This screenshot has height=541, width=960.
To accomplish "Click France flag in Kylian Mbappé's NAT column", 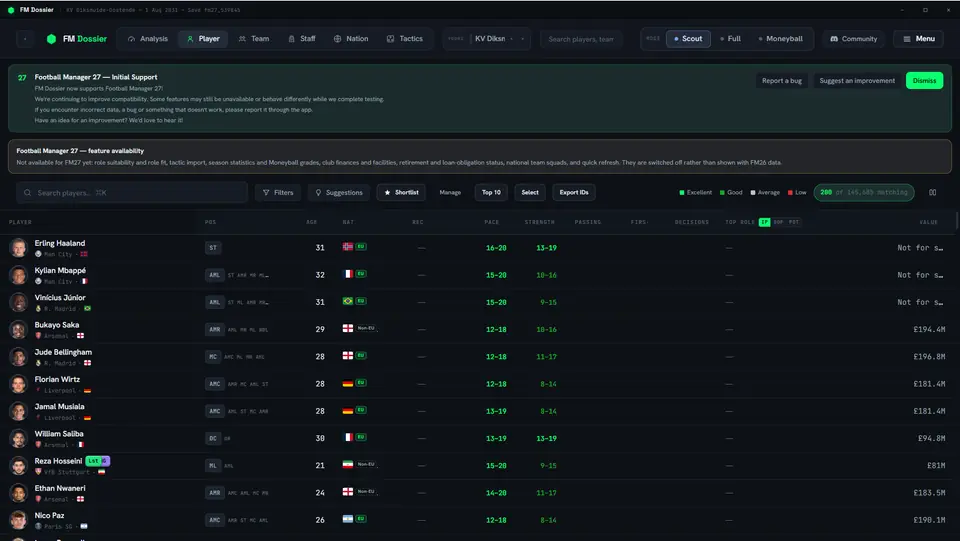I will [348, 274].
